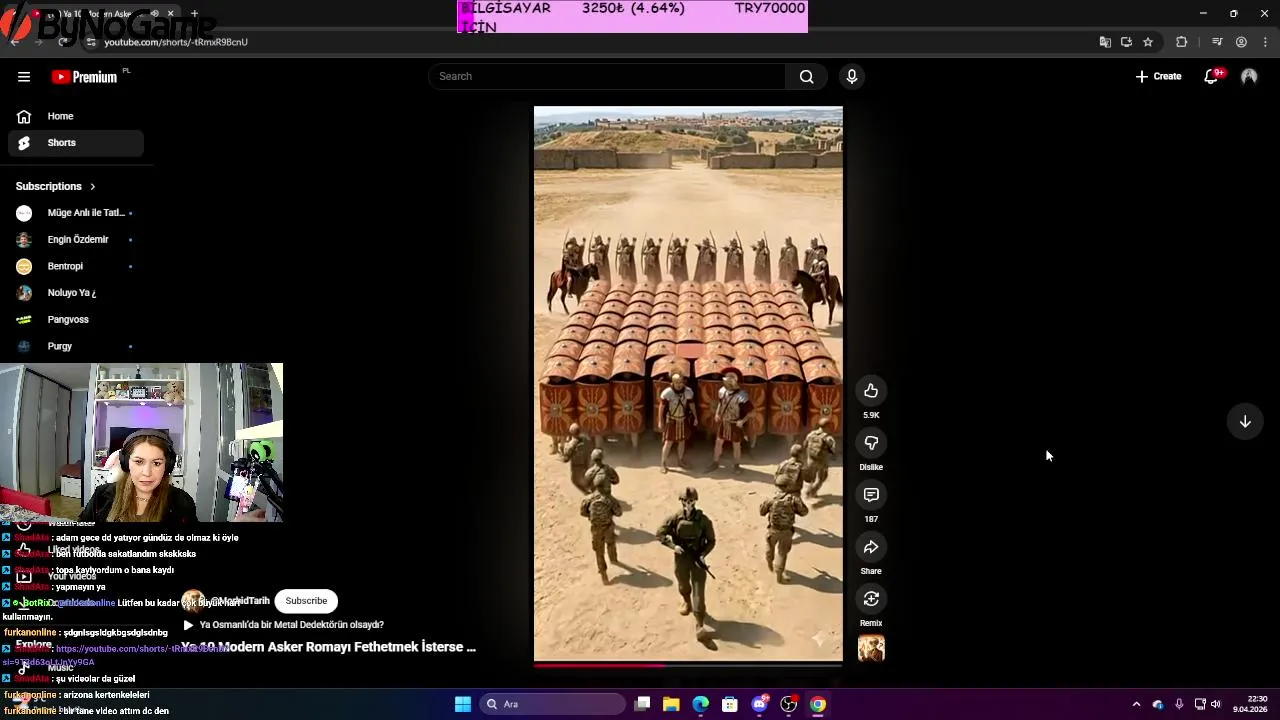This screenshot has width=1280, height=720.
Task: Open the sound thumbnail below Remix
Action: tap(871, 650)
